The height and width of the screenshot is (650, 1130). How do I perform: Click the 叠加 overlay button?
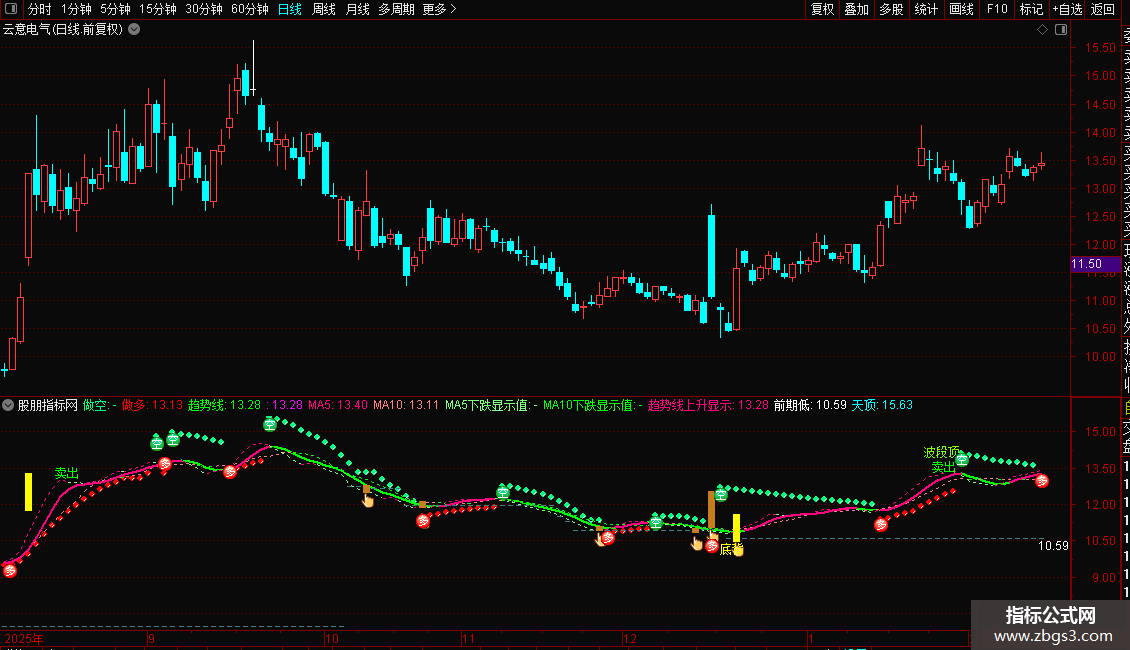[857, 9]
